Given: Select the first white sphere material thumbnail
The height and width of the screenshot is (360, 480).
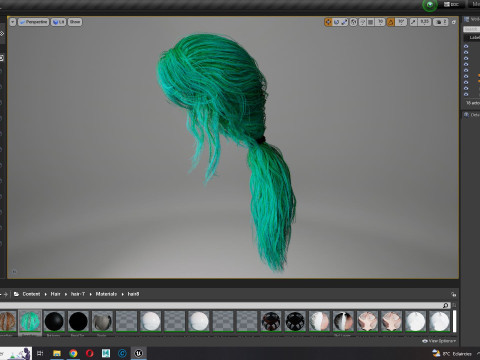Looking at the screenshot, I should [x=150, y=321].
